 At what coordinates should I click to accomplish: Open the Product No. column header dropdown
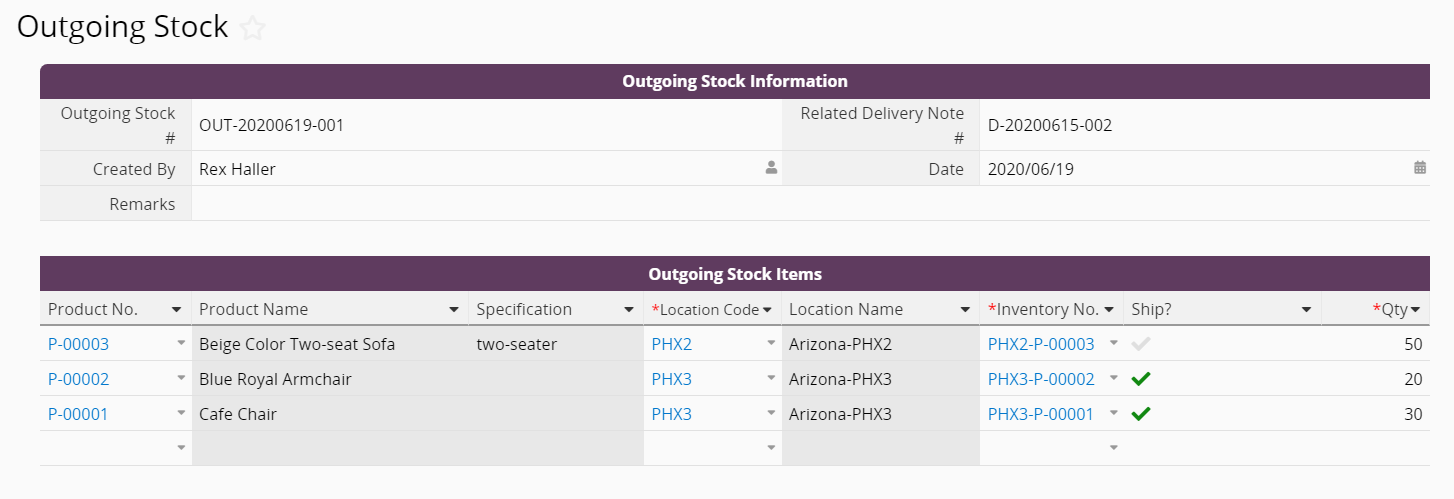[x=177, y=310]
